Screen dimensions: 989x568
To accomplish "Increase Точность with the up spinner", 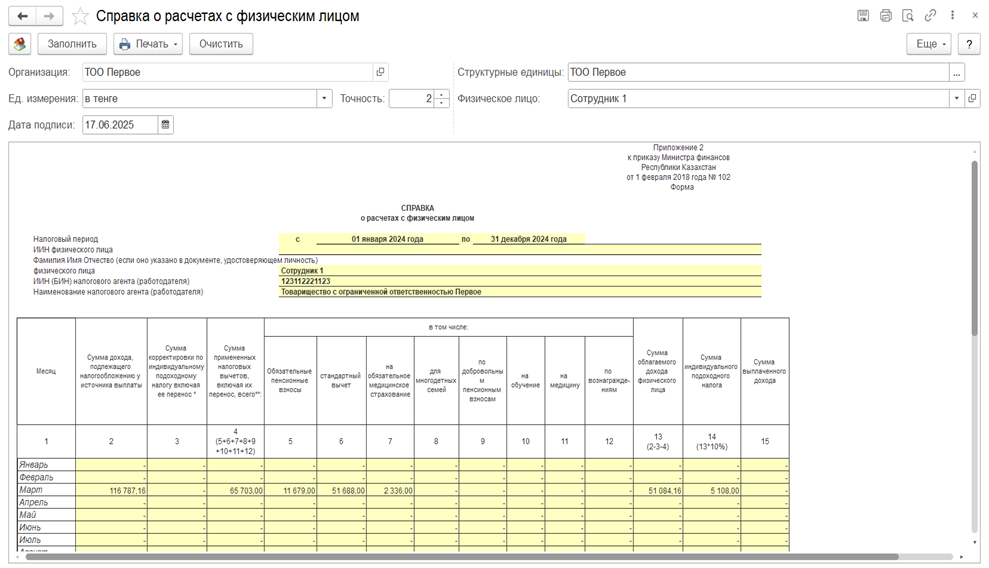I will pos(442,95).
